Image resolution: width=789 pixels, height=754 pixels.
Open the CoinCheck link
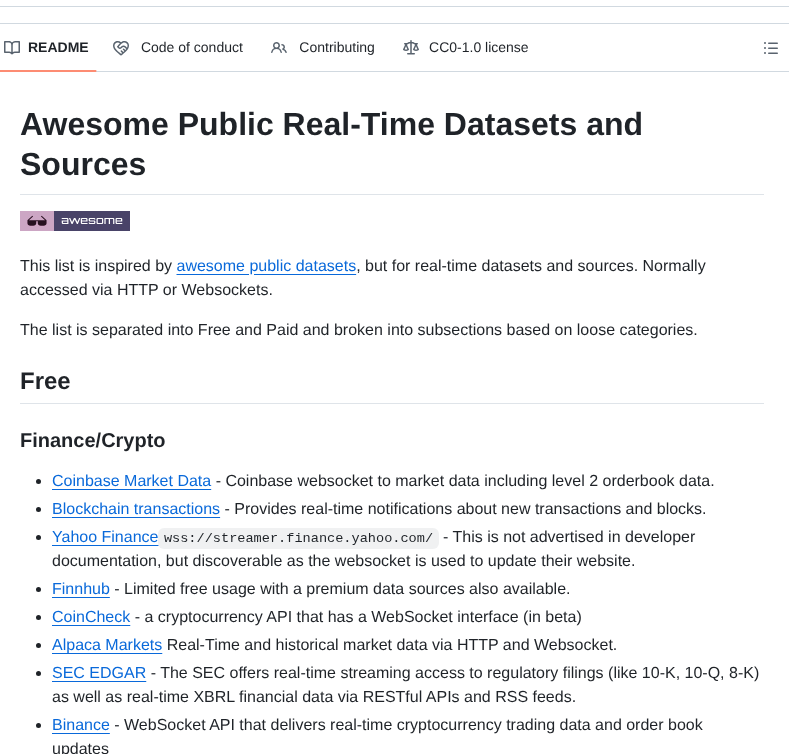point(91,617)
